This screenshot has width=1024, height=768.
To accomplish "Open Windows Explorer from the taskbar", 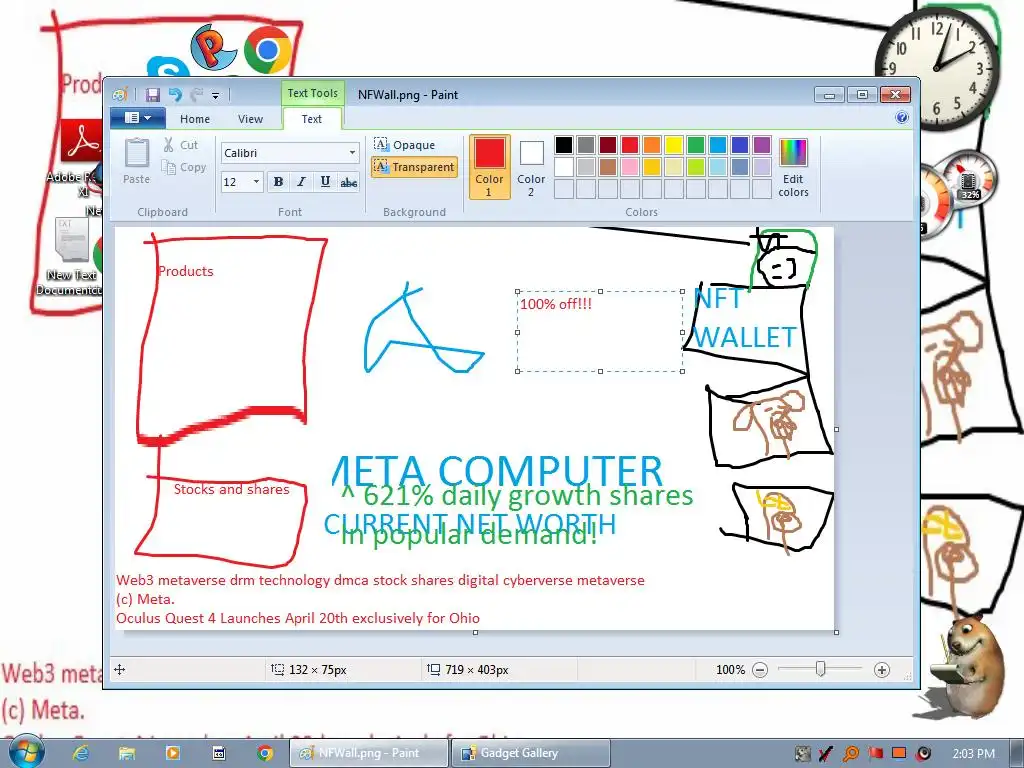I will tap(127, 753).
